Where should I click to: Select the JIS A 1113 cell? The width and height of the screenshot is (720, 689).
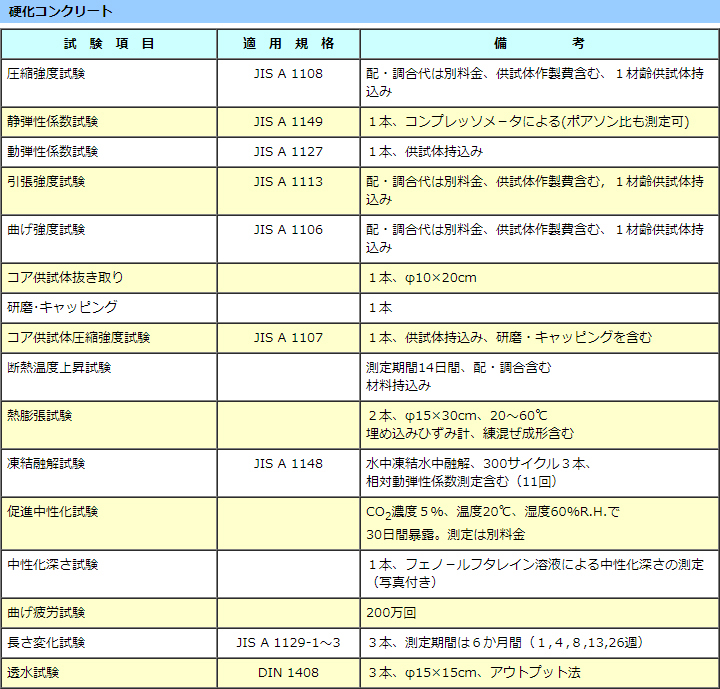tap(288, 182)
